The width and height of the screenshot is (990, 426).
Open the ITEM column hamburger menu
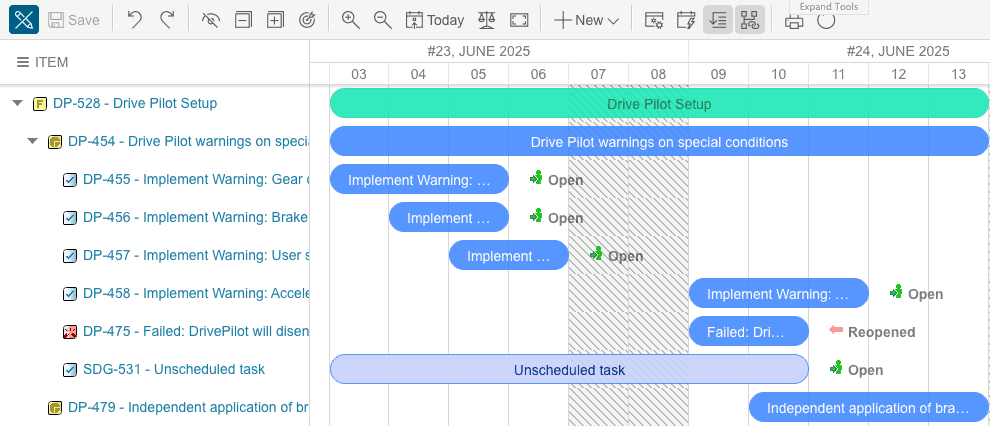tap(23, 62)
